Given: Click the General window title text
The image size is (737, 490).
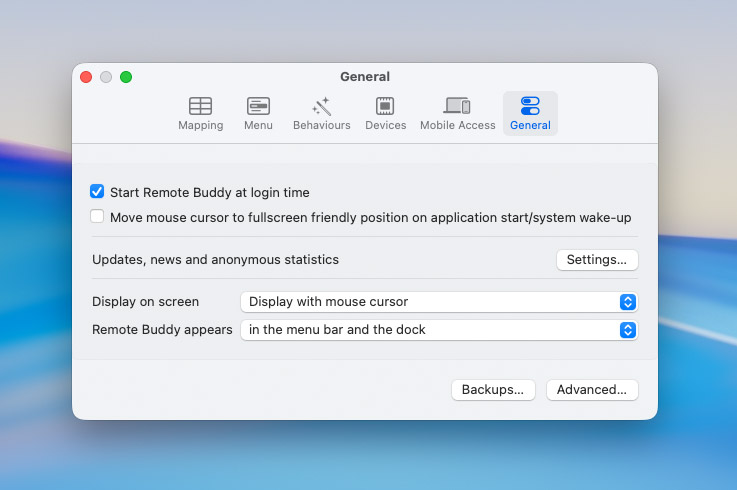Looking at the screenshot, I should [x=365, y=77].
